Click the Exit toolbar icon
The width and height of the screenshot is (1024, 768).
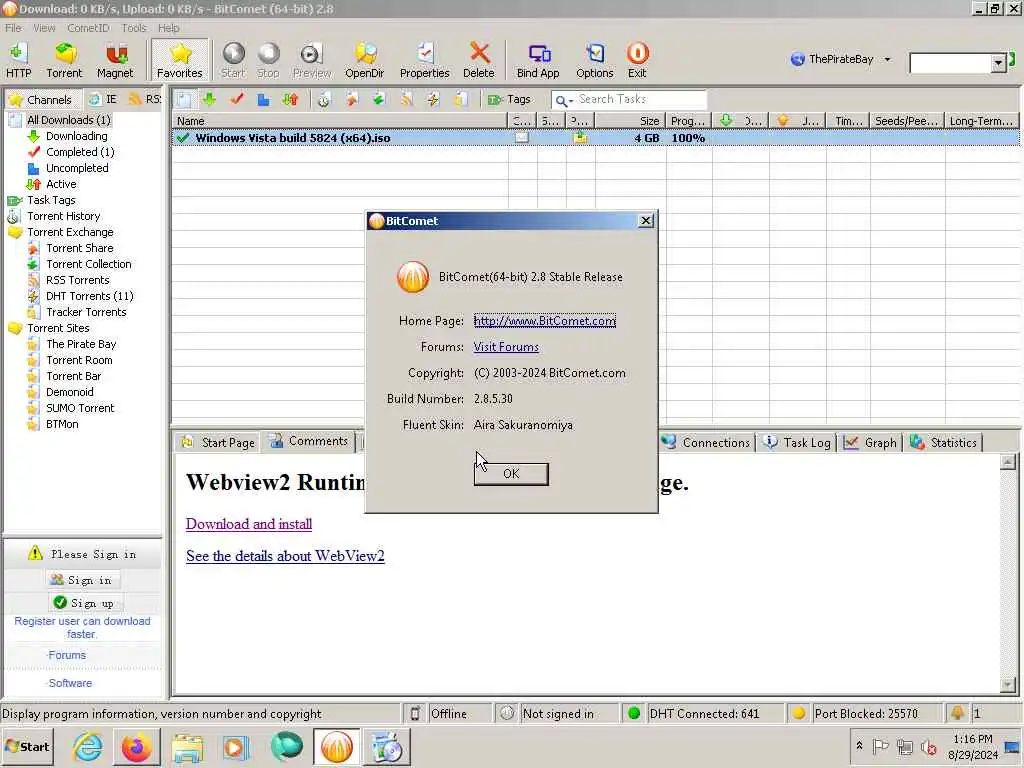tap(637, 60)
